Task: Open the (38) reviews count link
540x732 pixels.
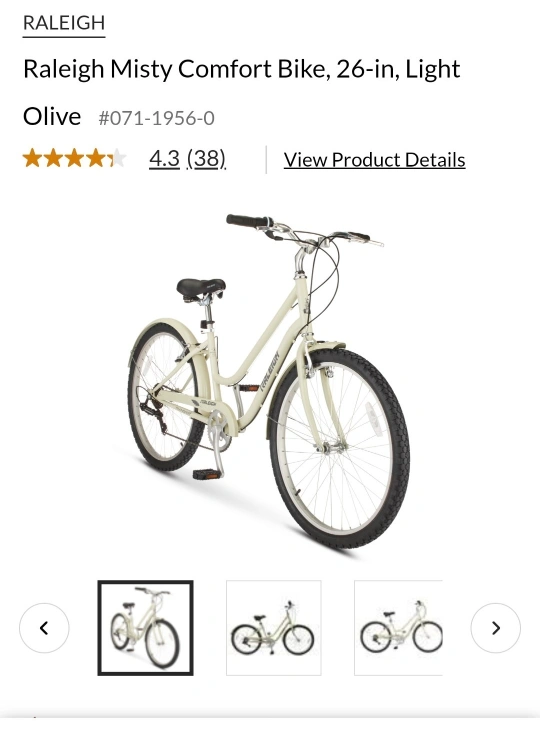Action: (x=206, y=159)
